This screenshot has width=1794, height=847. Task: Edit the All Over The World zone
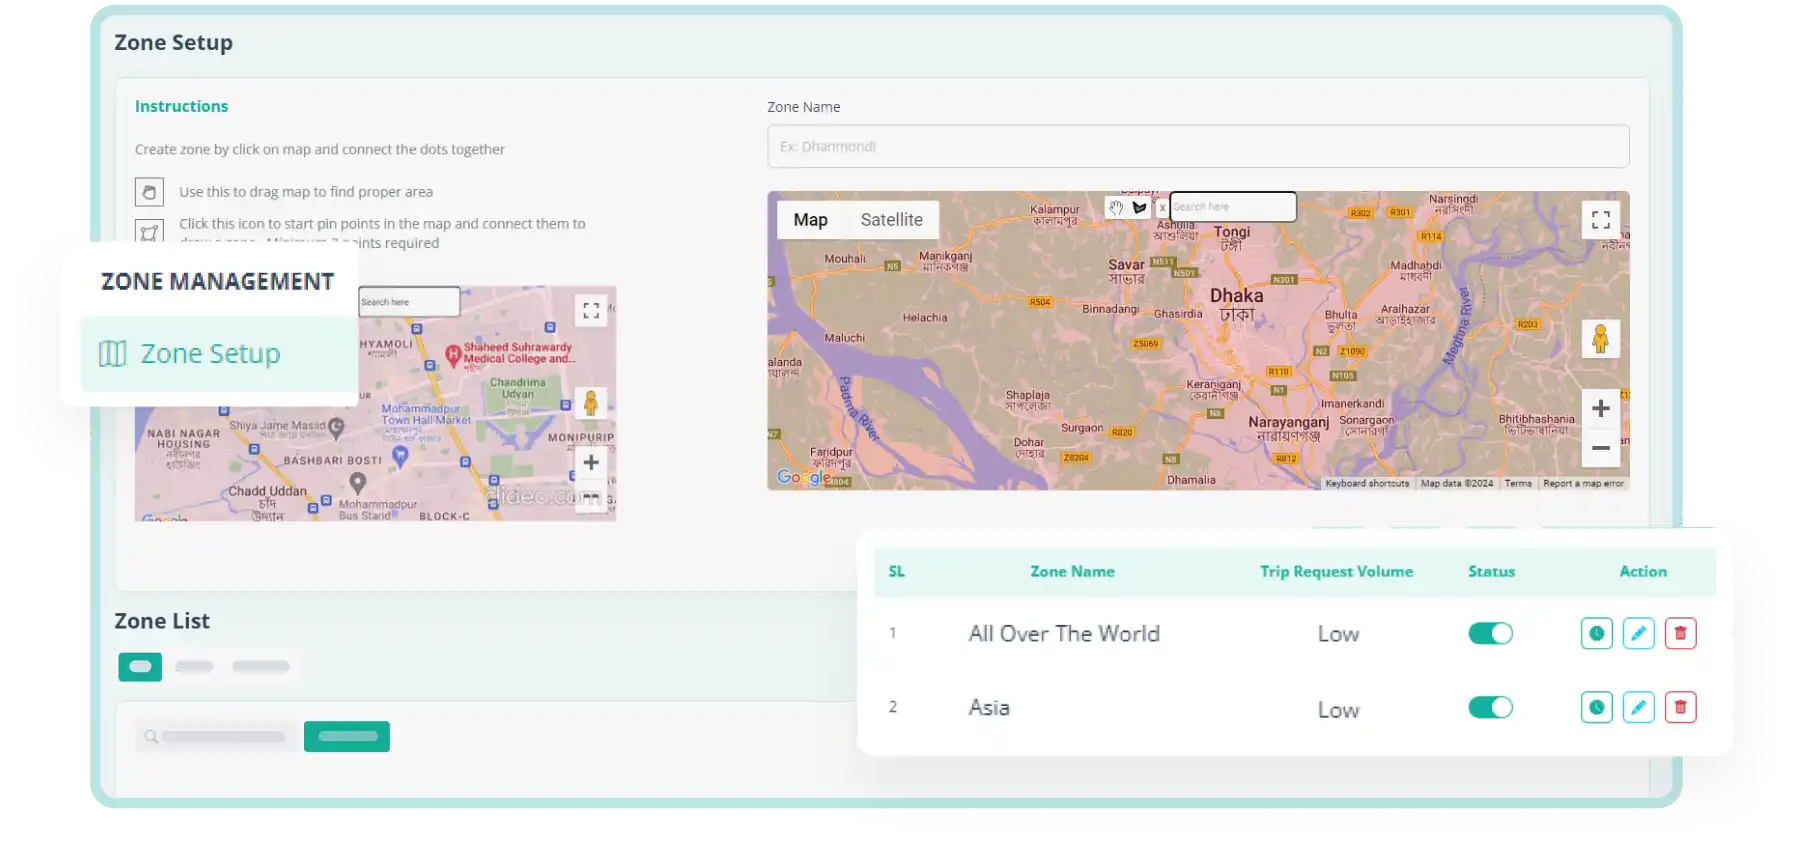pos(1638,633)
